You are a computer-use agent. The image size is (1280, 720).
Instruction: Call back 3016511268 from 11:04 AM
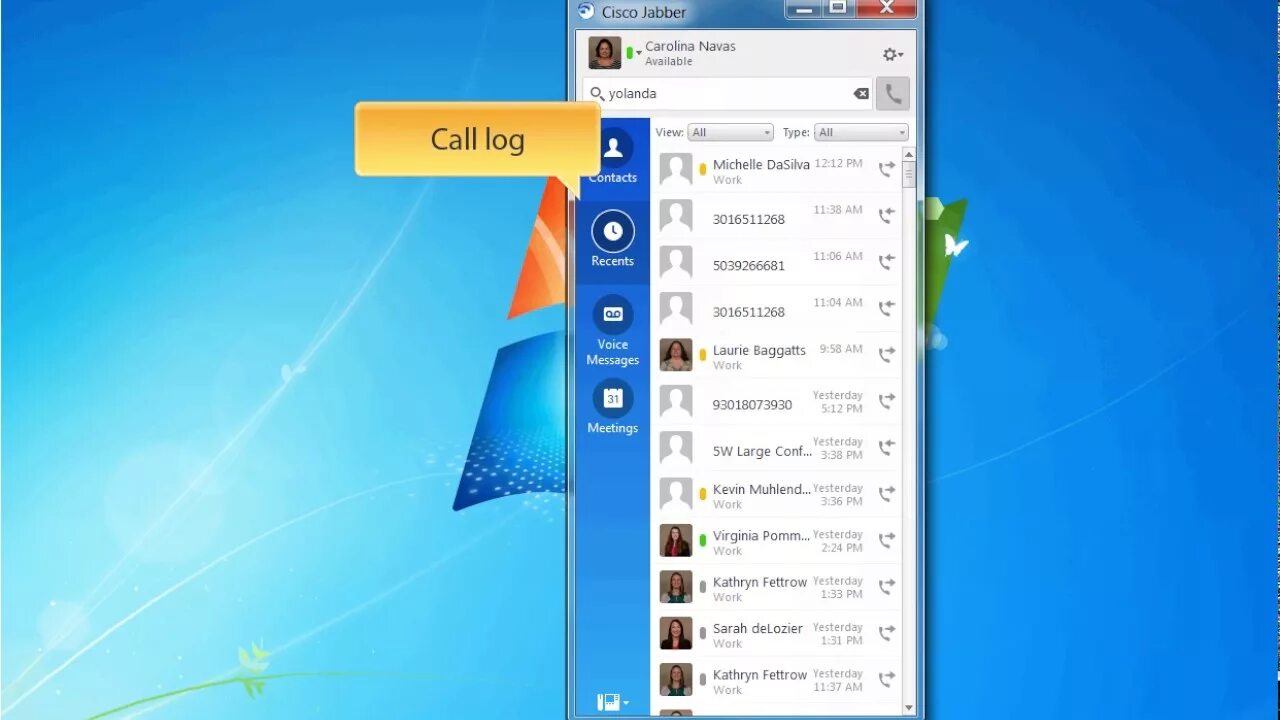pos(886,308)
